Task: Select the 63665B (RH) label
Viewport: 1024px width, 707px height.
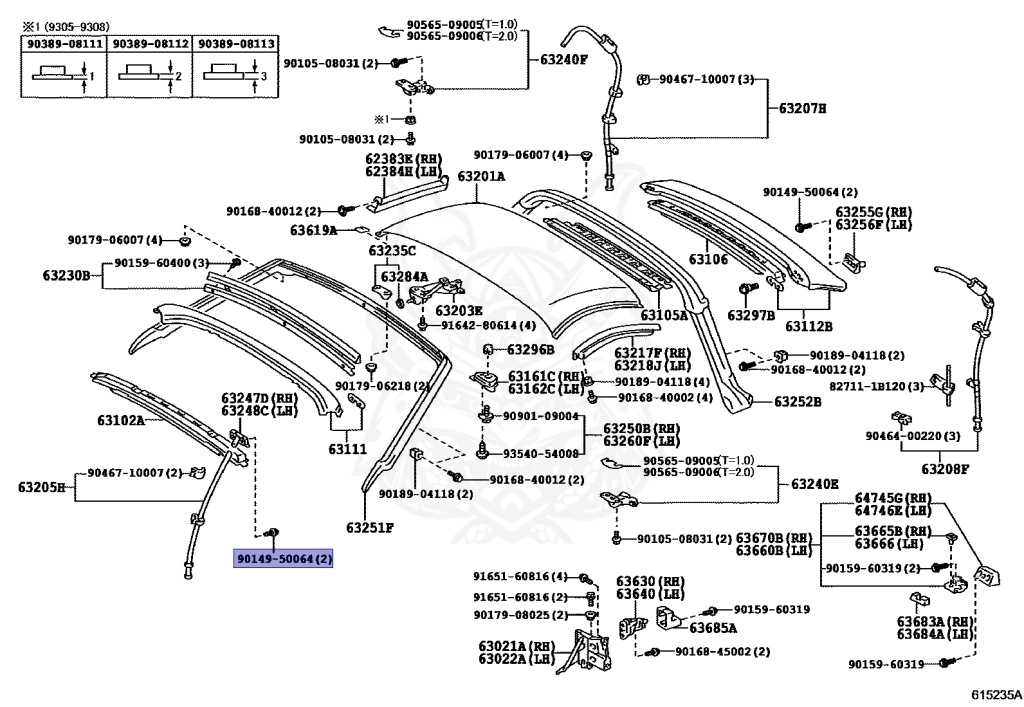Action: pos(893,531)
